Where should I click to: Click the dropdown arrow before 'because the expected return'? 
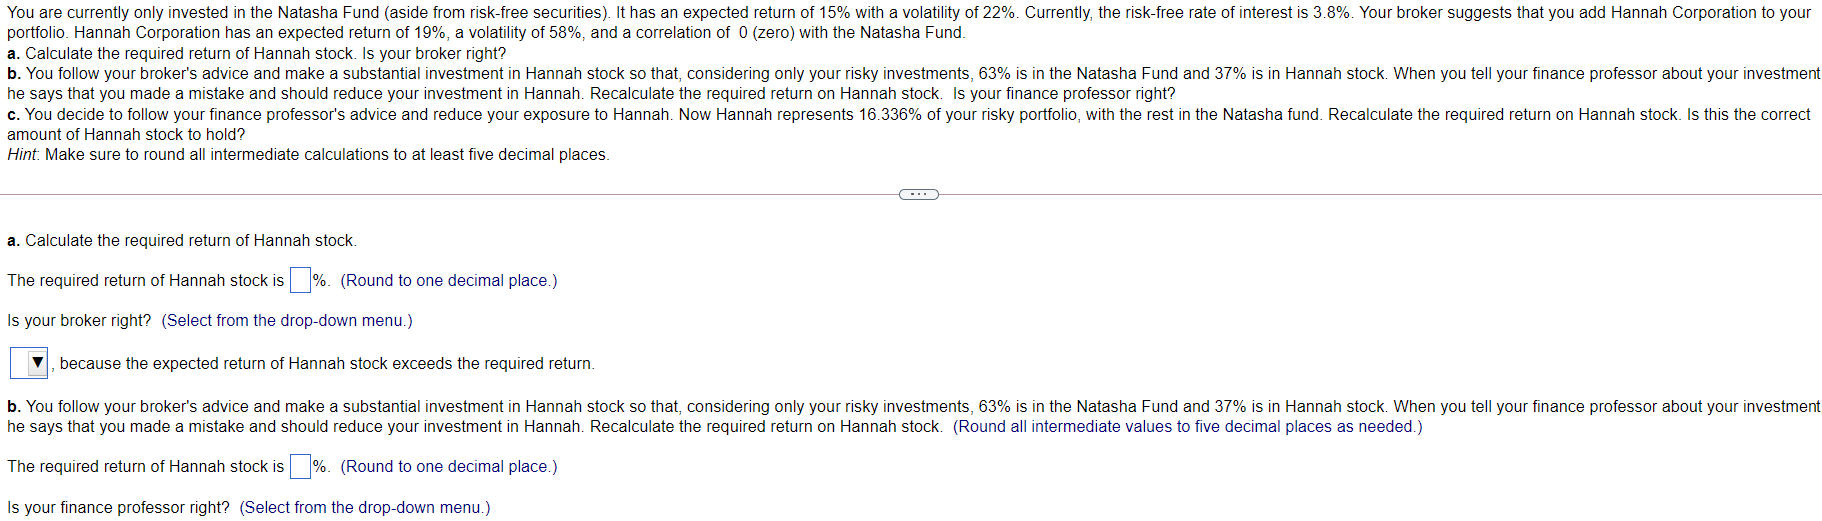[x=37, y=363]
